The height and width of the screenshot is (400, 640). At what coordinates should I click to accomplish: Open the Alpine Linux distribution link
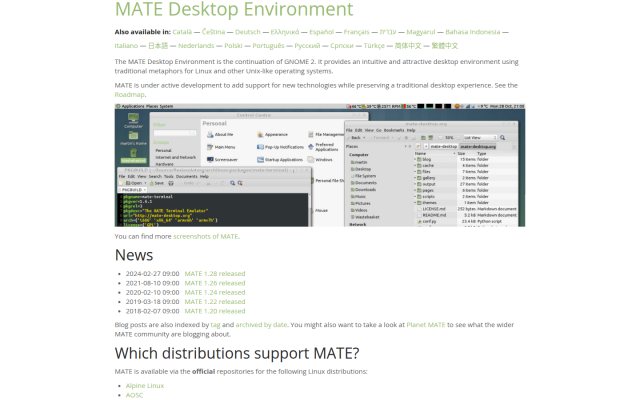click(x=144, y=386)
